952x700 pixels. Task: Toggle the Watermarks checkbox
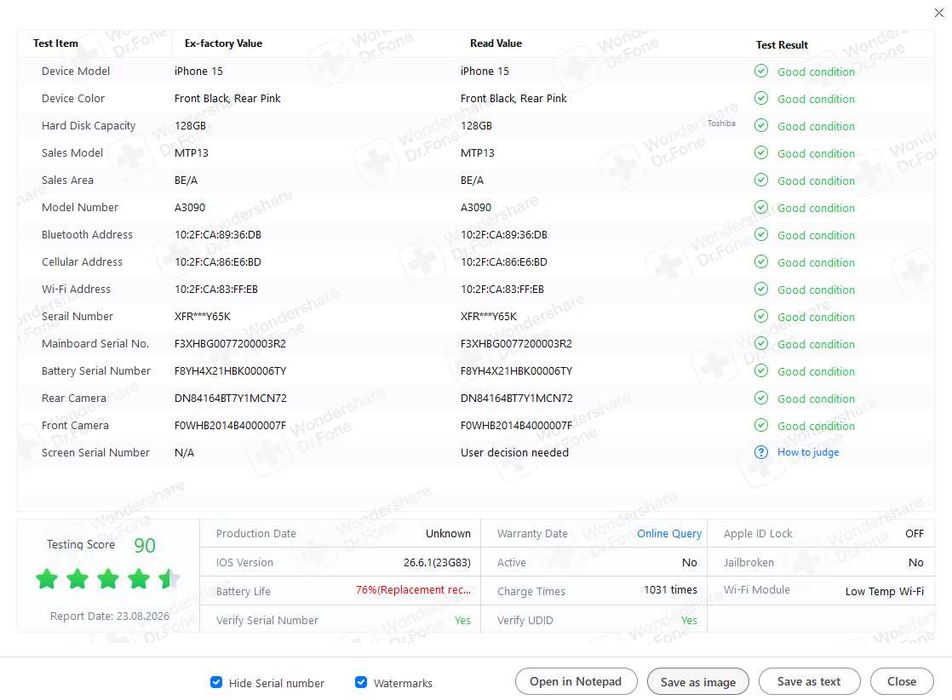(361, 682)
